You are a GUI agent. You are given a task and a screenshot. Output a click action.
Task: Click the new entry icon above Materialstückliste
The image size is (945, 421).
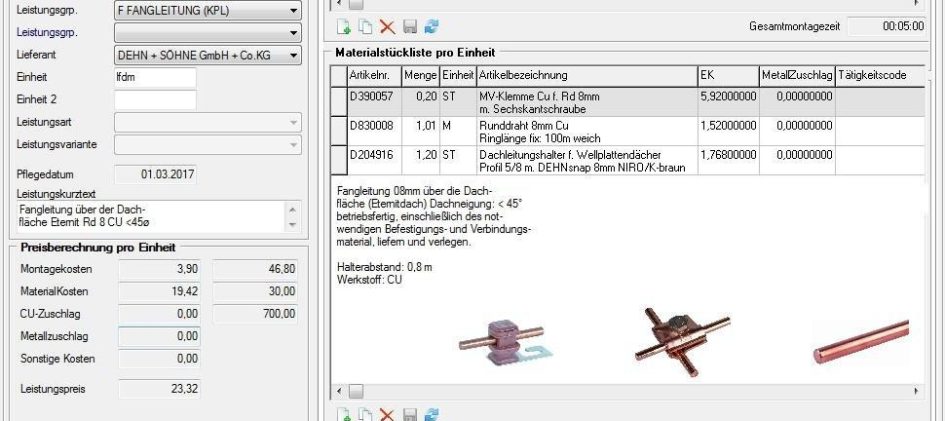(343, 27)
